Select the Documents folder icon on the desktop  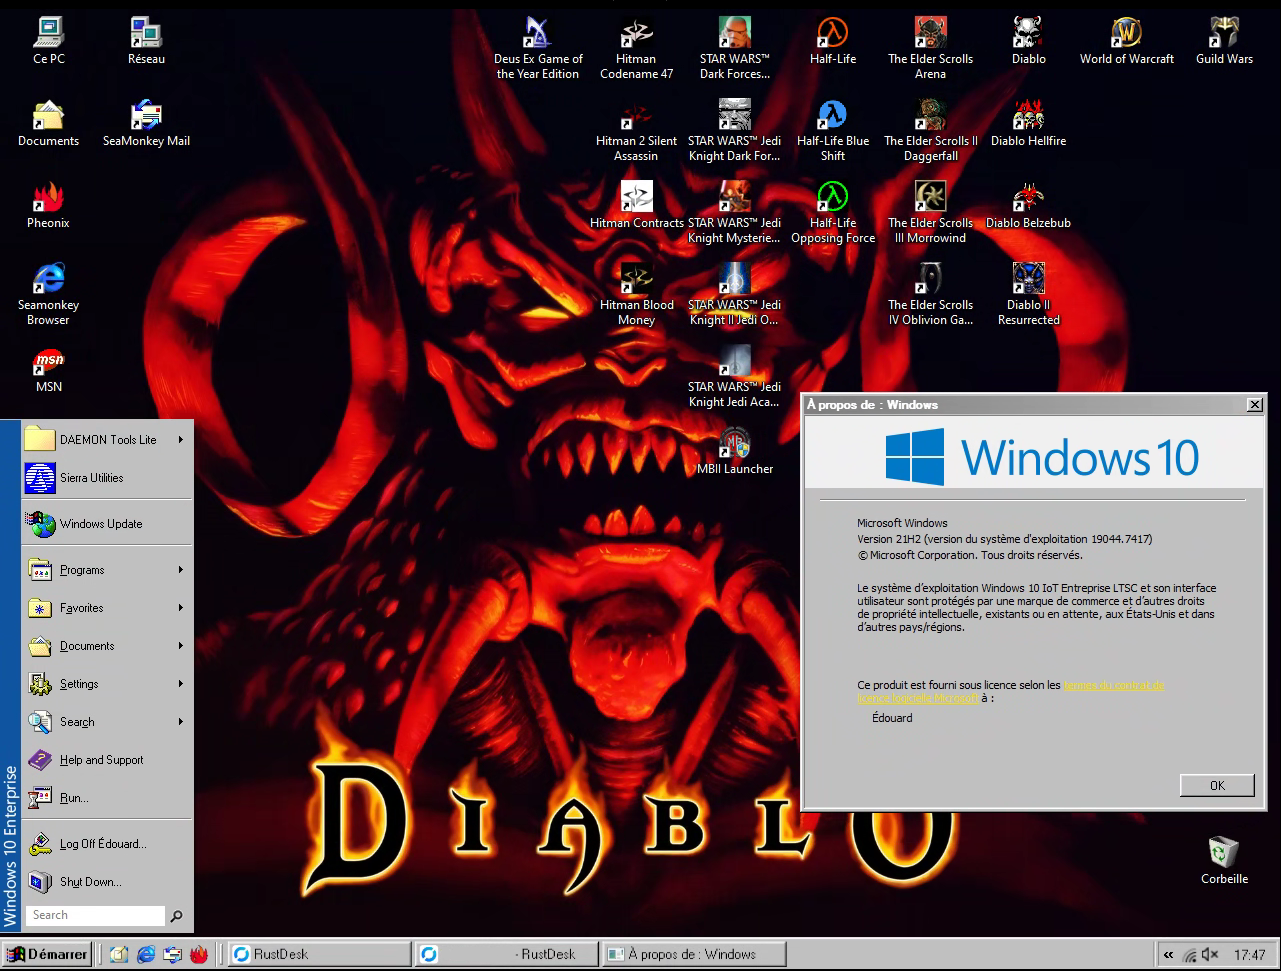point(48,123)
